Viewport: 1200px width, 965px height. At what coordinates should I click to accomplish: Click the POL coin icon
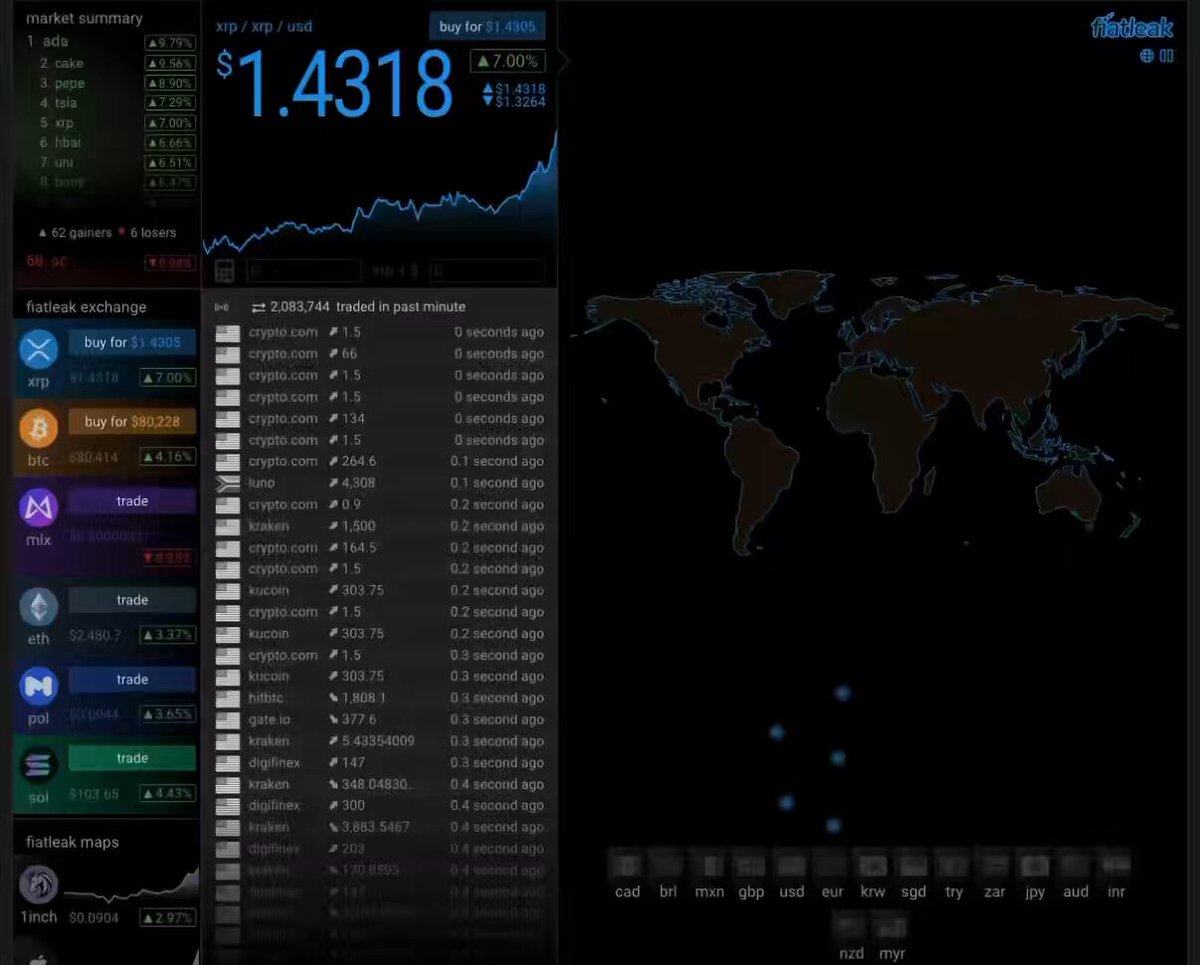click(39, 686)
